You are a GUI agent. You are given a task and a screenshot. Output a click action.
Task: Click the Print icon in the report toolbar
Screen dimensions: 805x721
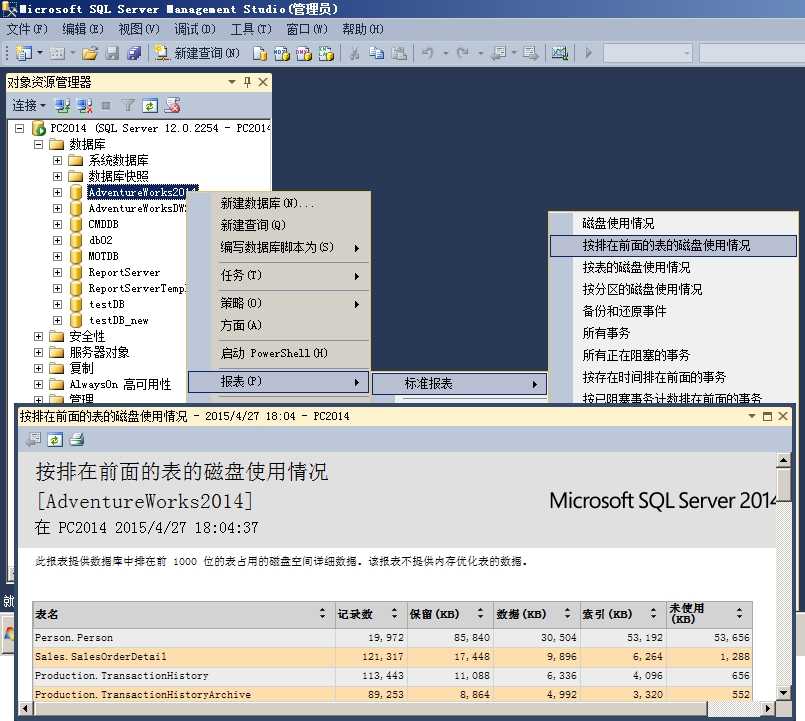(76, 440)
